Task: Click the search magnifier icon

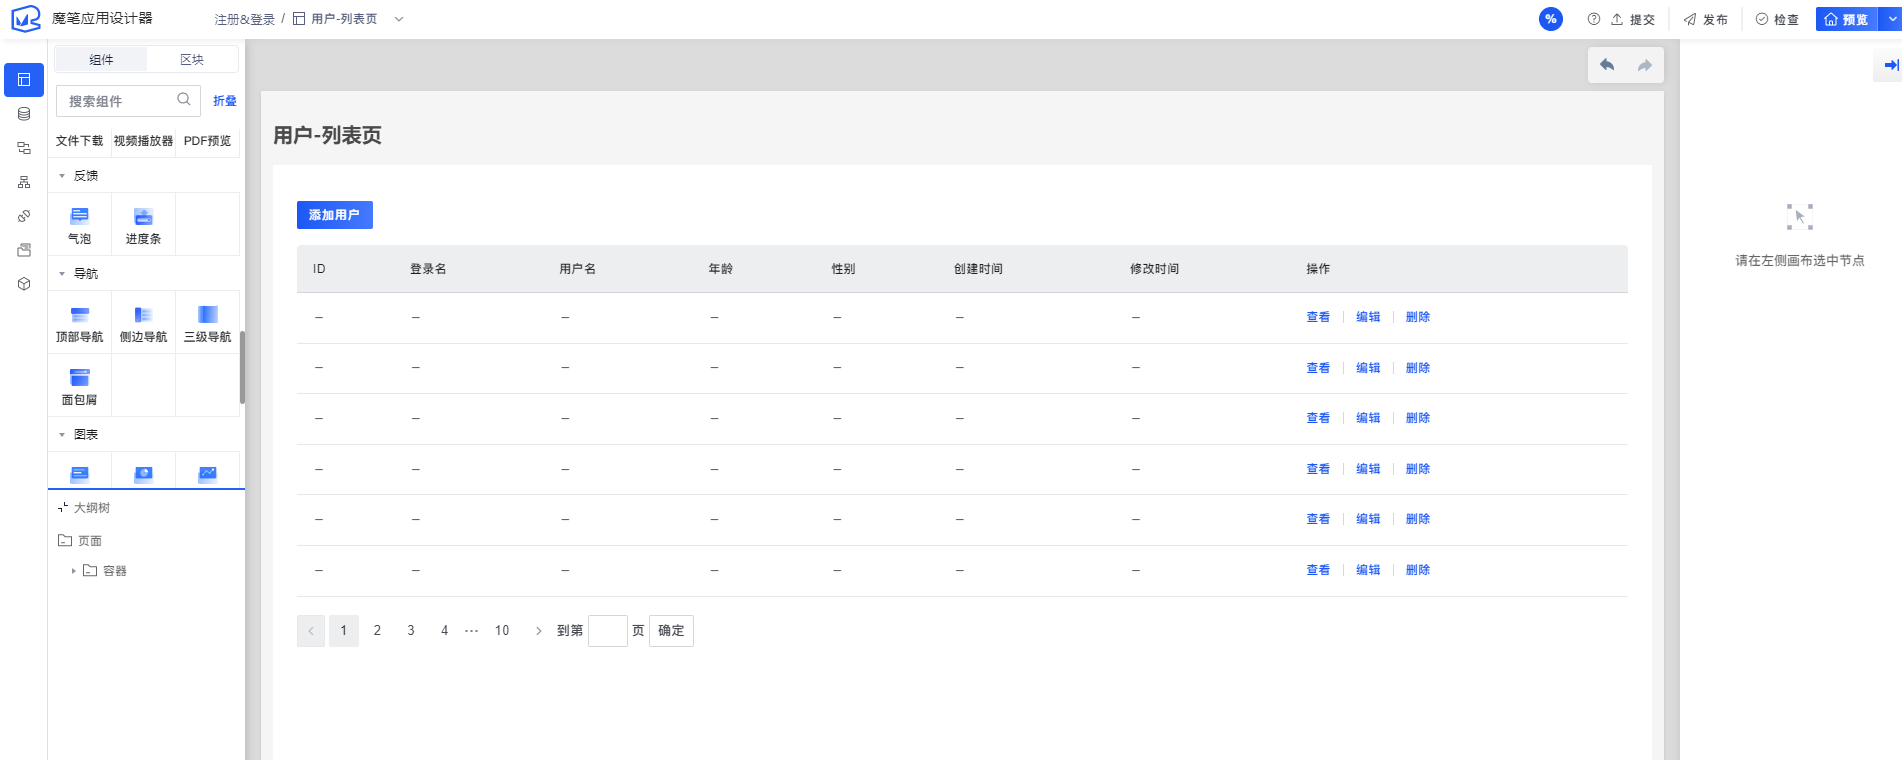Action: pyautogui.click(x=184, y=99)
